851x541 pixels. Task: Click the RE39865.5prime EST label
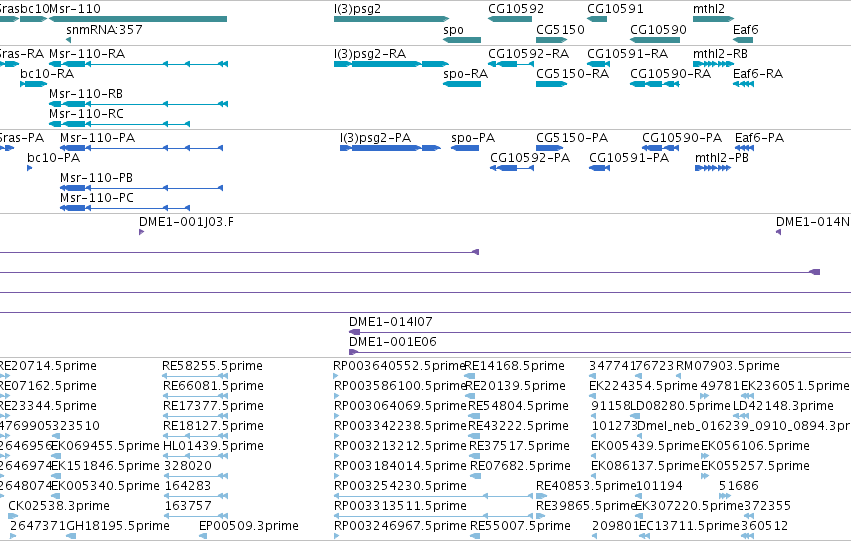click(586, 506)
